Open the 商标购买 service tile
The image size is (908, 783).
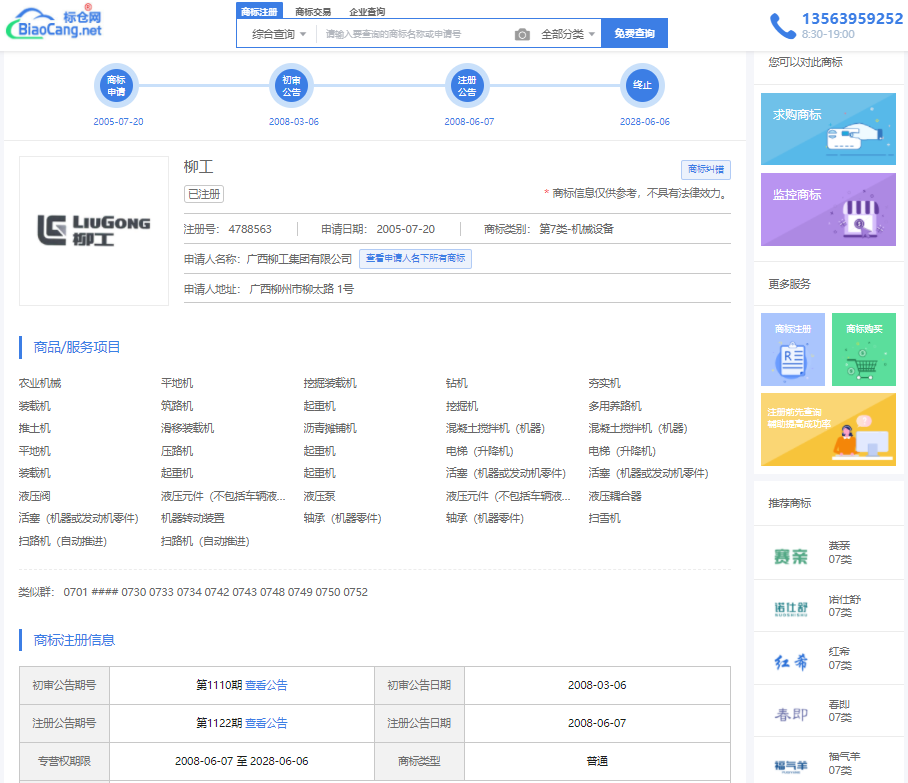863,349
